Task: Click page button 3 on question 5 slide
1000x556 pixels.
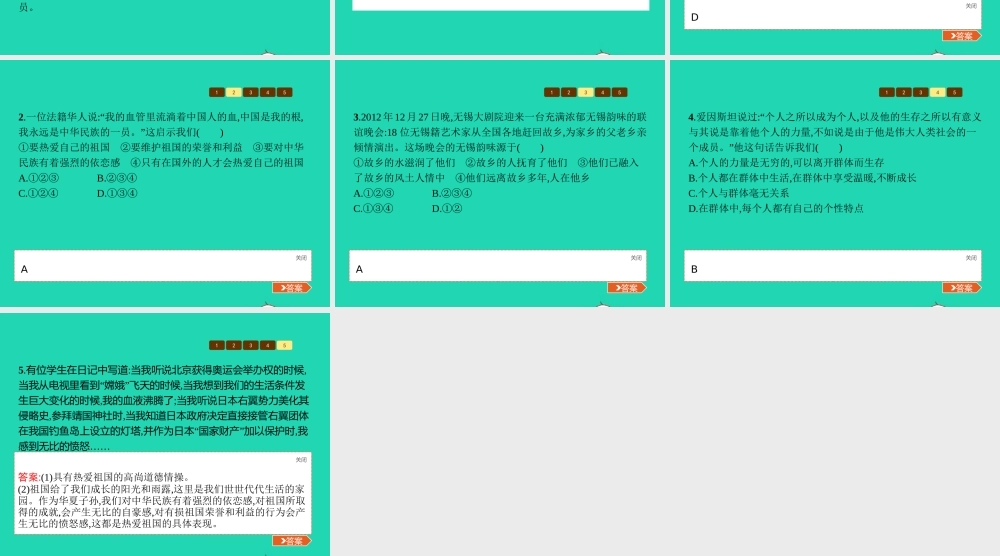Action: pos(251,346)
